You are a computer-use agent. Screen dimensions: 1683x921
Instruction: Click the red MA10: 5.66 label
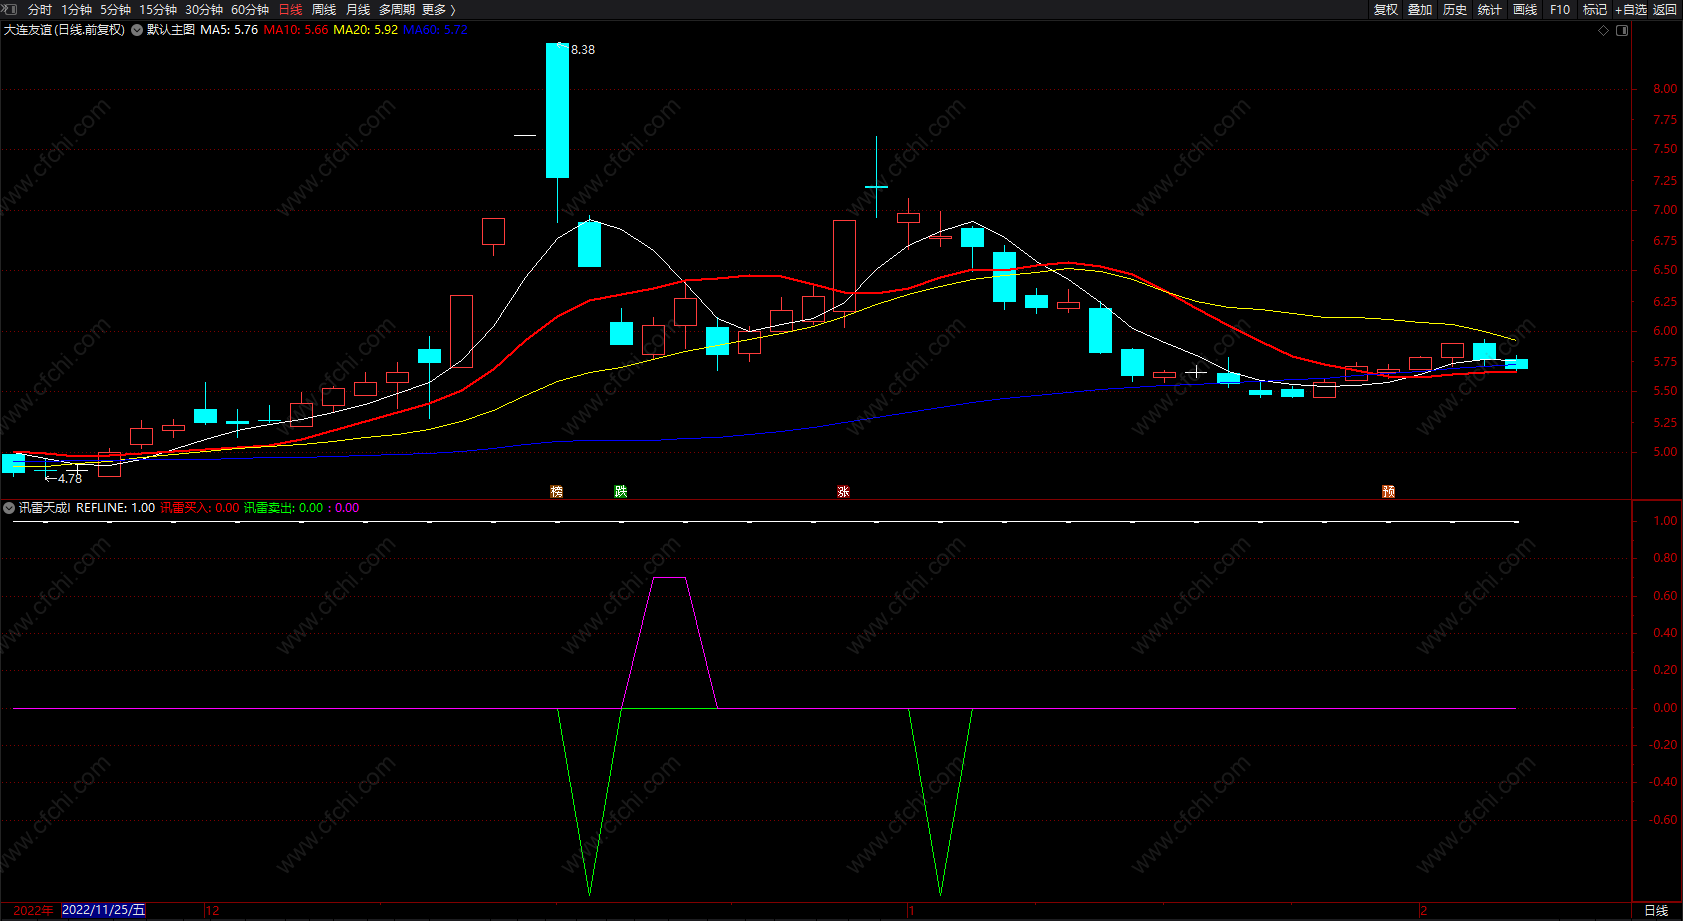[296, 30]
